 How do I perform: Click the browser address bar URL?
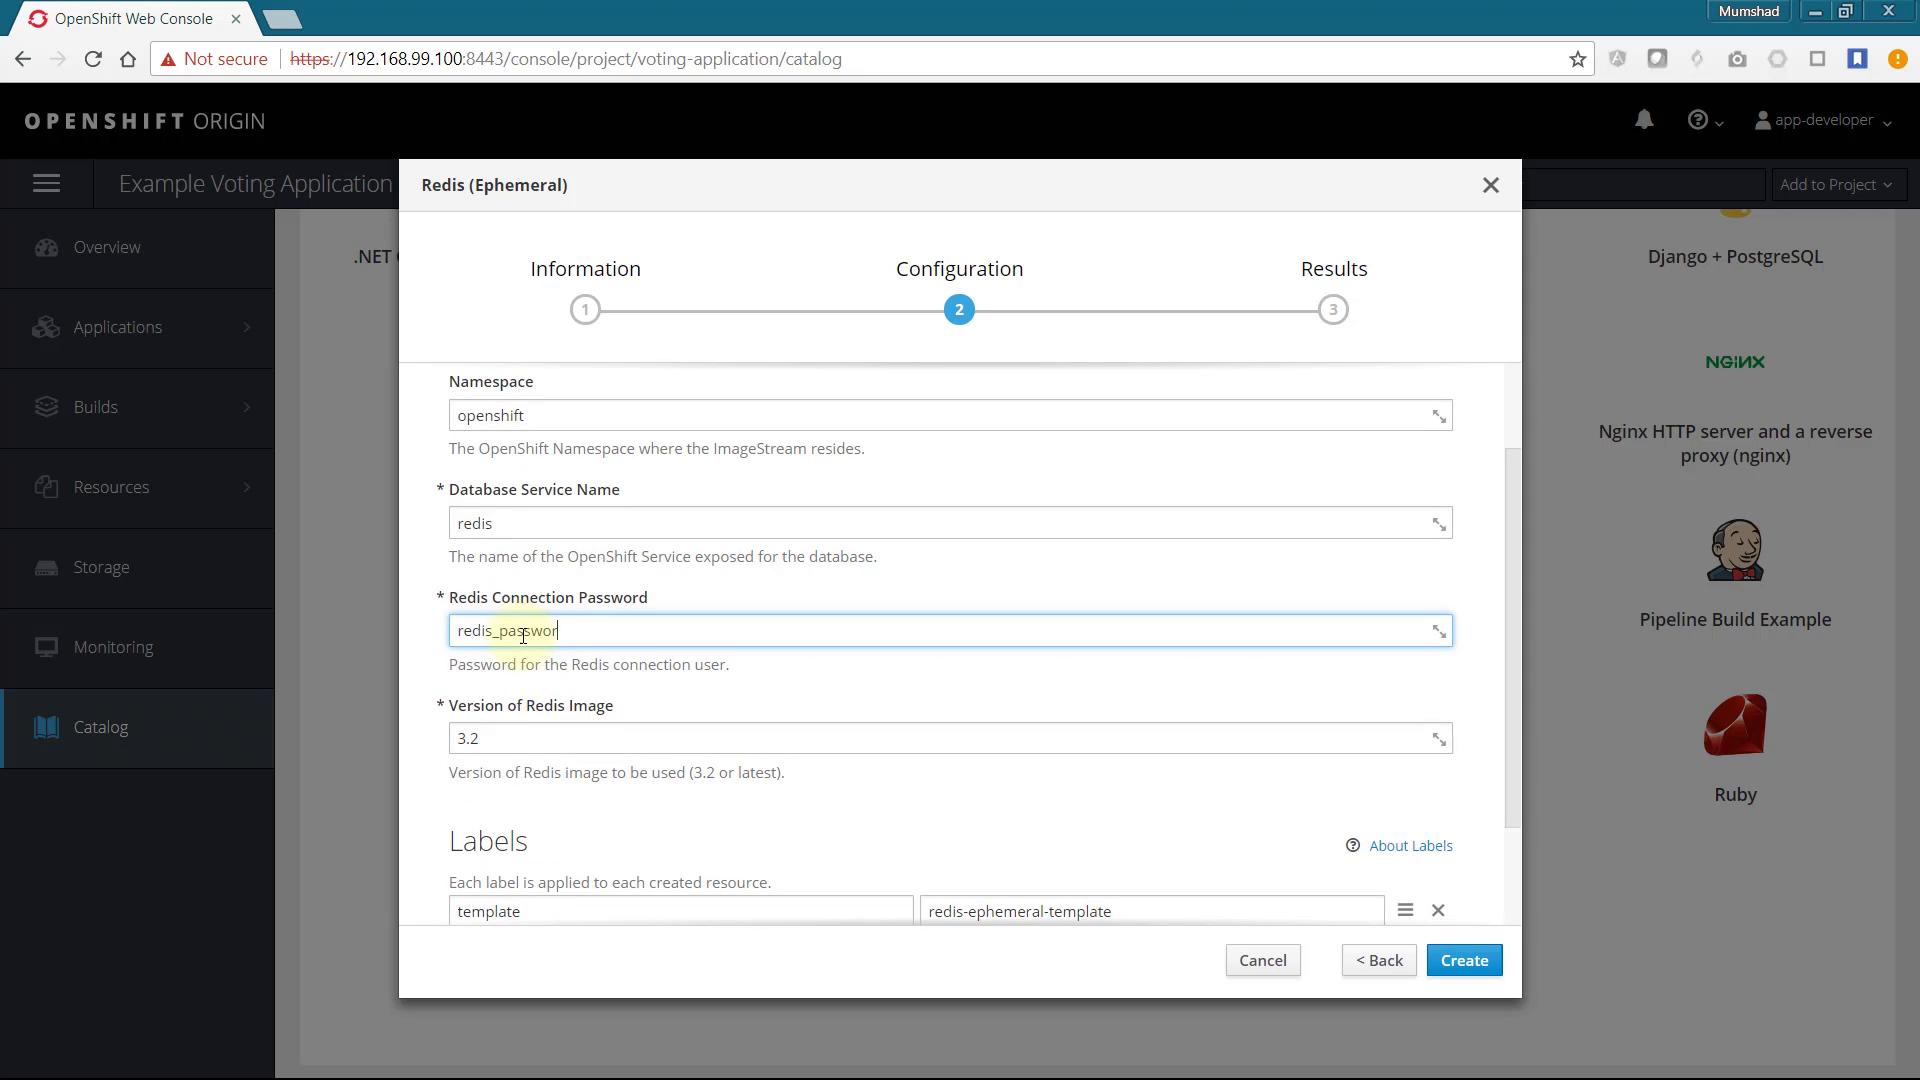click(566, 59)
